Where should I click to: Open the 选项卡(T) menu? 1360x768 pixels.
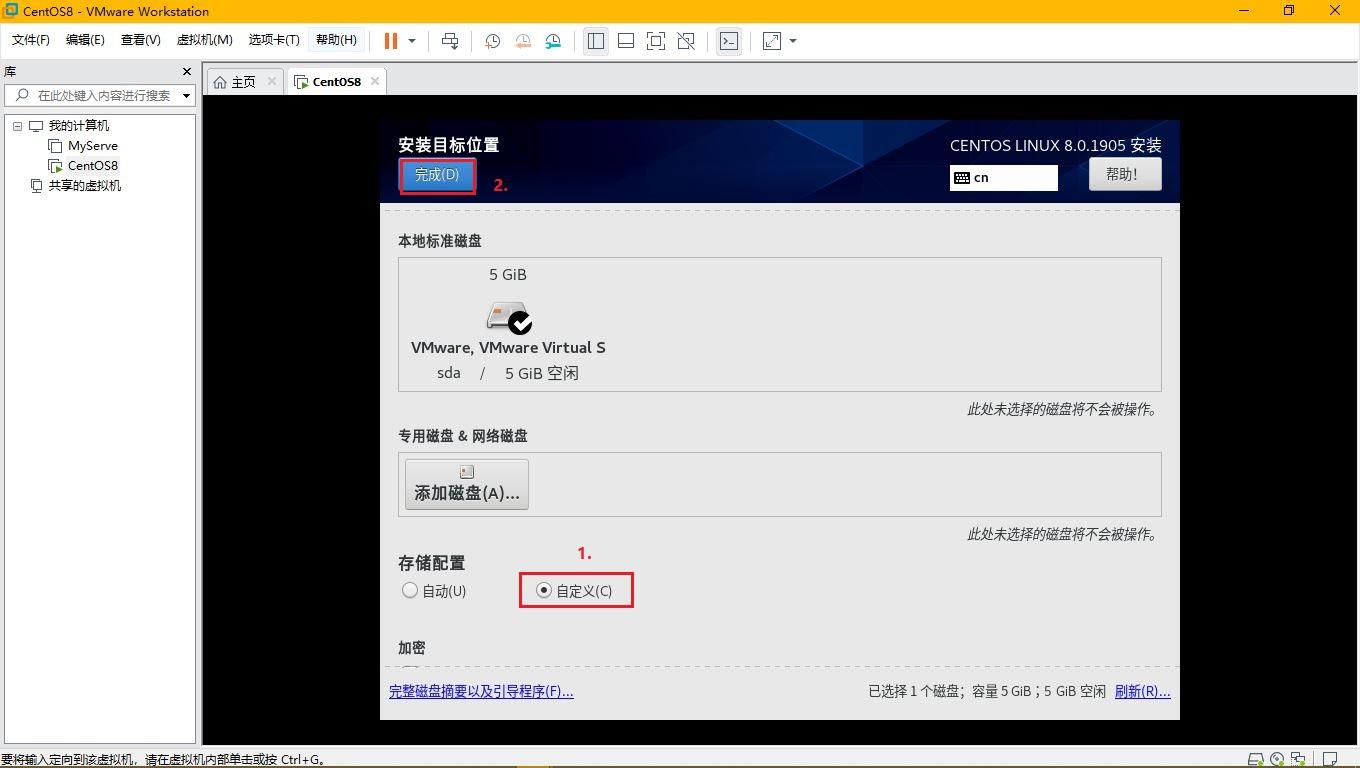pos(274,40)
